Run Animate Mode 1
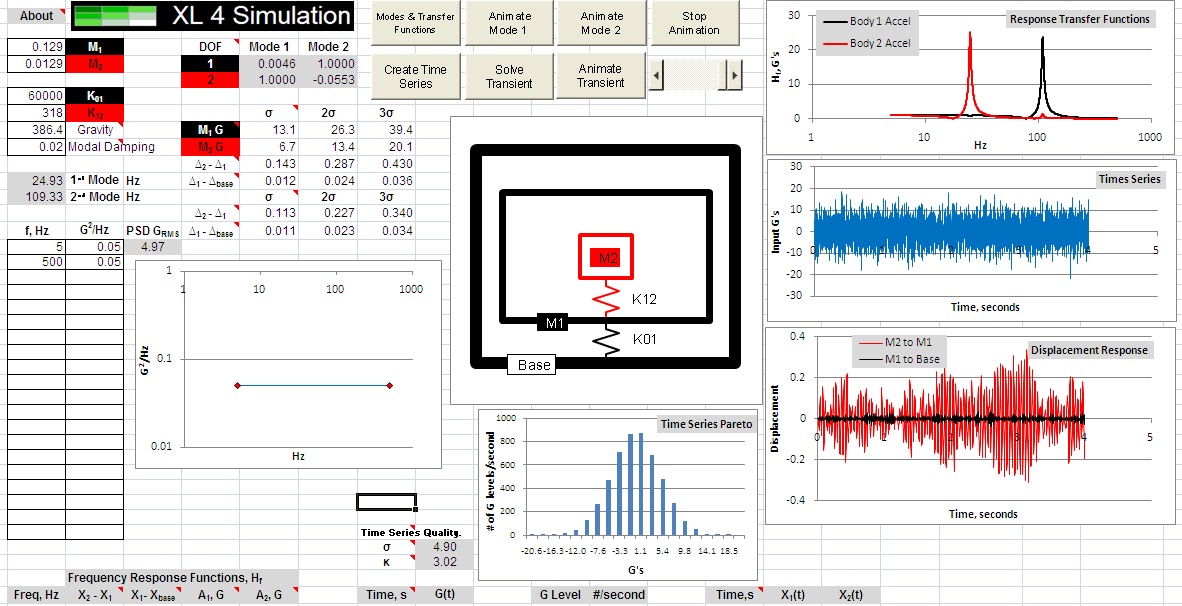 click(x=508, y=22)
